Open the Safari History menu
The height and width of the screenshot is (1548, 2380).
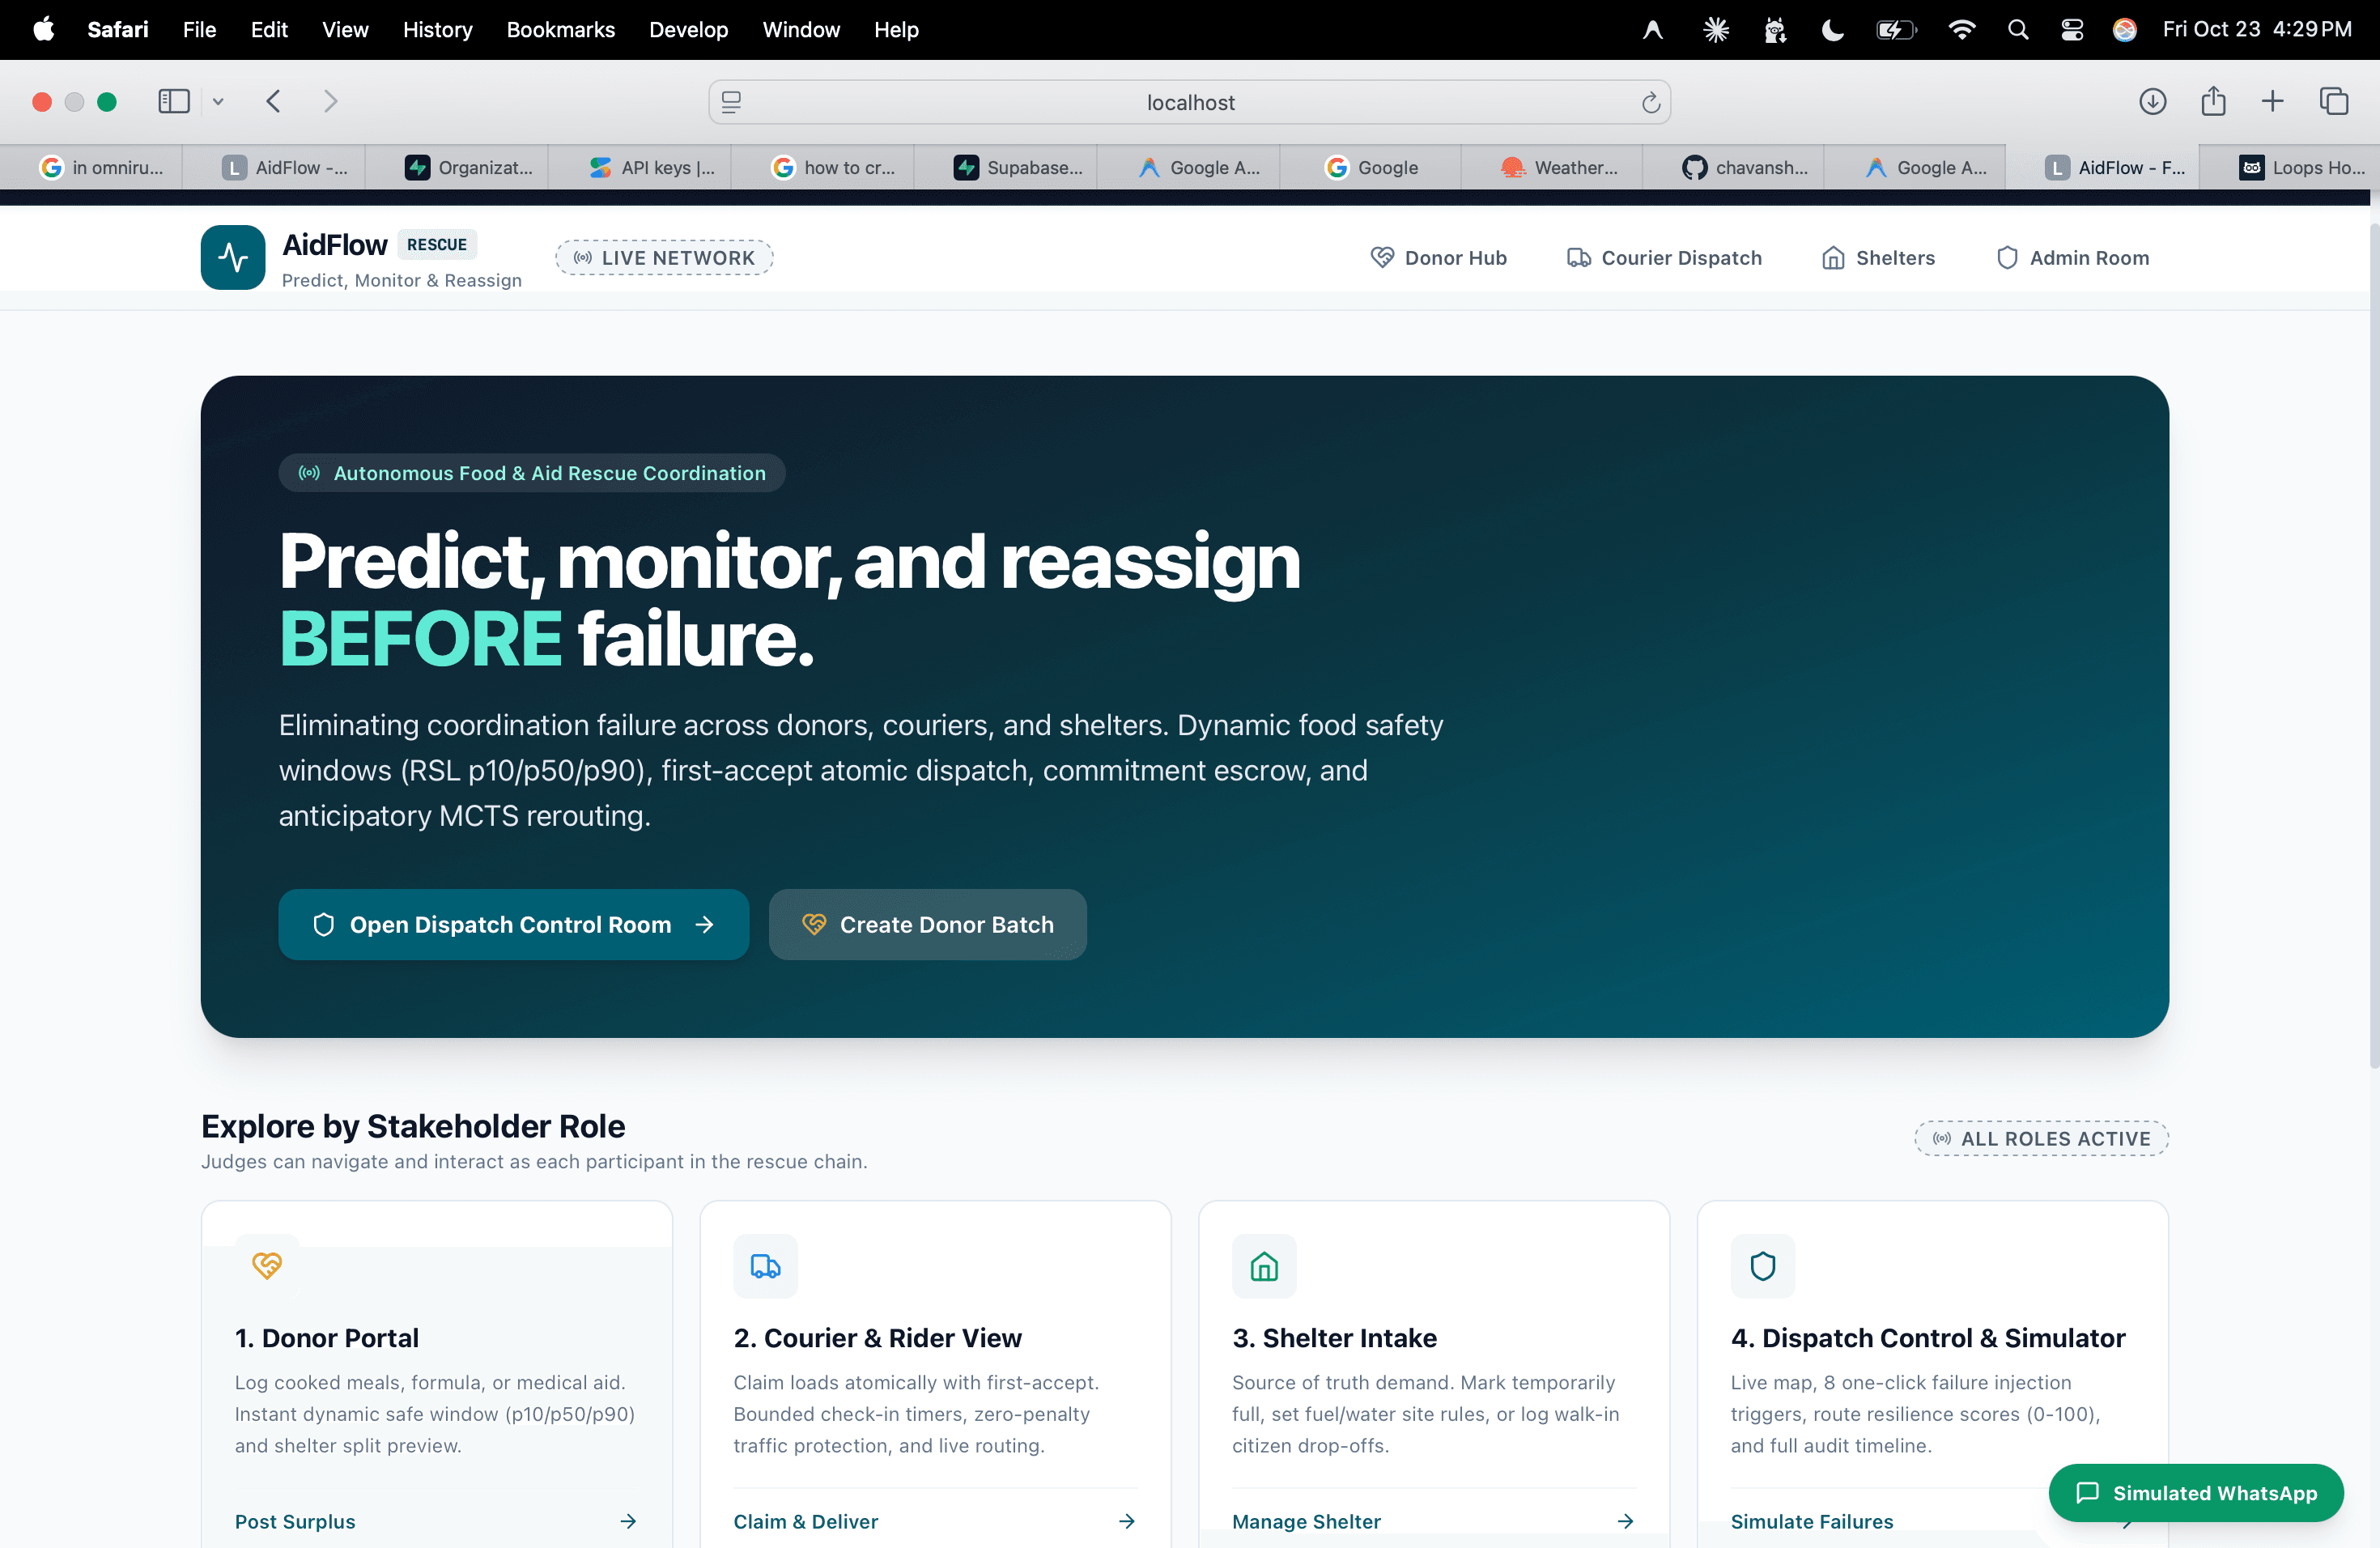click(x=437, y=30)
